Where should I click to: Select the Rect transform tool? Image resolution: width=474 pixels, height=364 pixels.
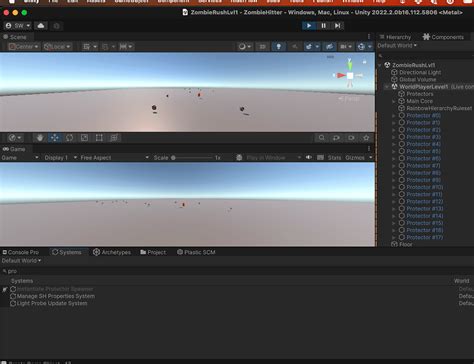pyautogui.click(x=99, y=138)
